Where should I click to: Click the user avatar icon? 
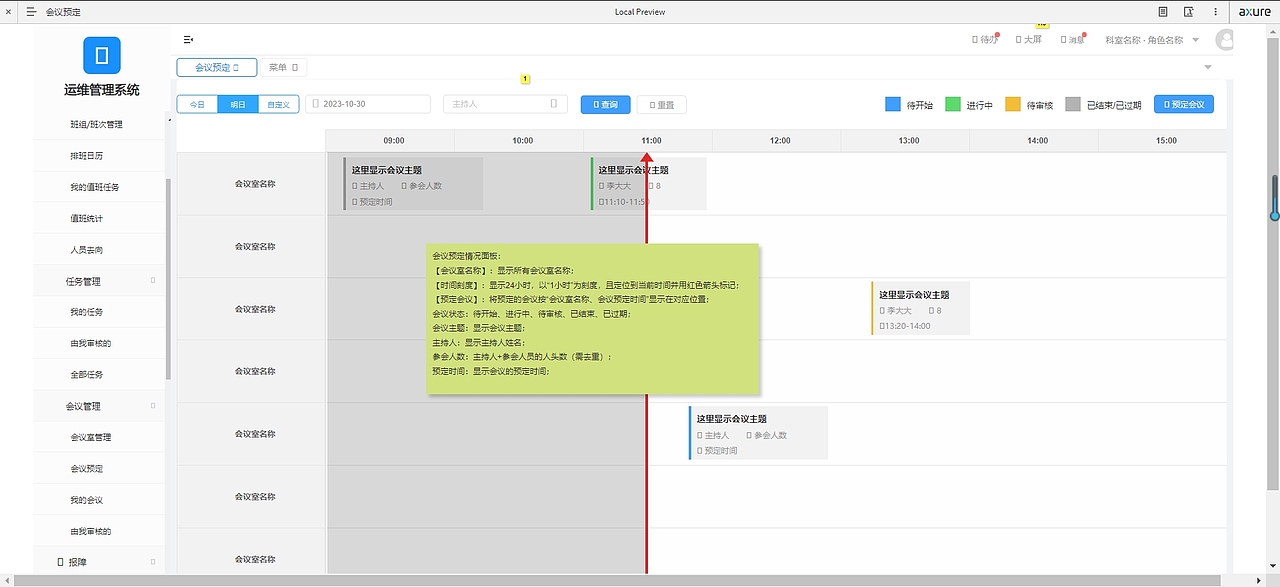pos(1224,40)
